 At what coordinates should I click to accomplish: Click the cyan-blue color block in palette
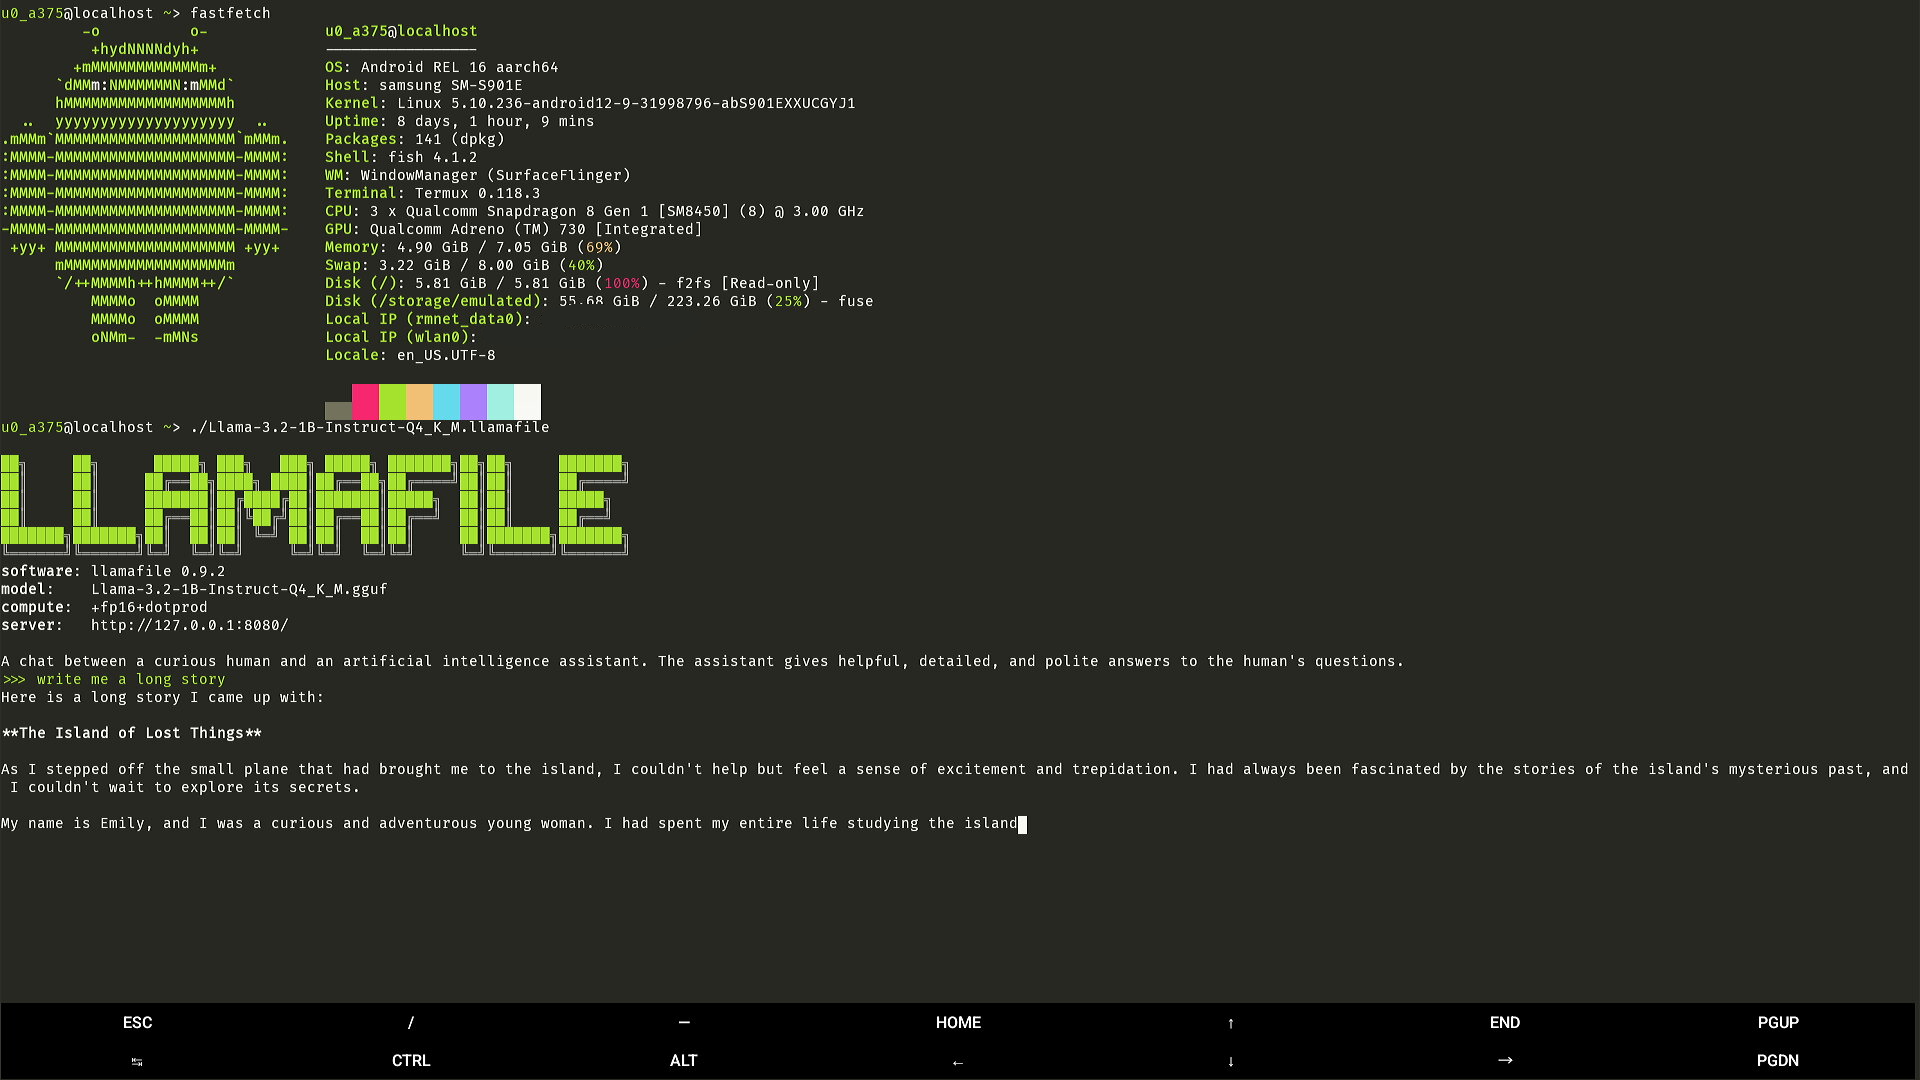coord(446,401)
